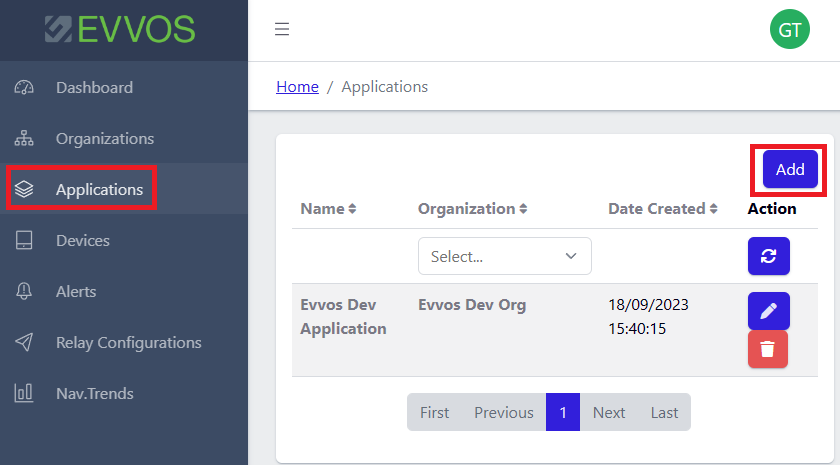The image size is (840, 465).
Task: Click the Nav.Trends bar chart icon
Action: click(x=24, y=393)
